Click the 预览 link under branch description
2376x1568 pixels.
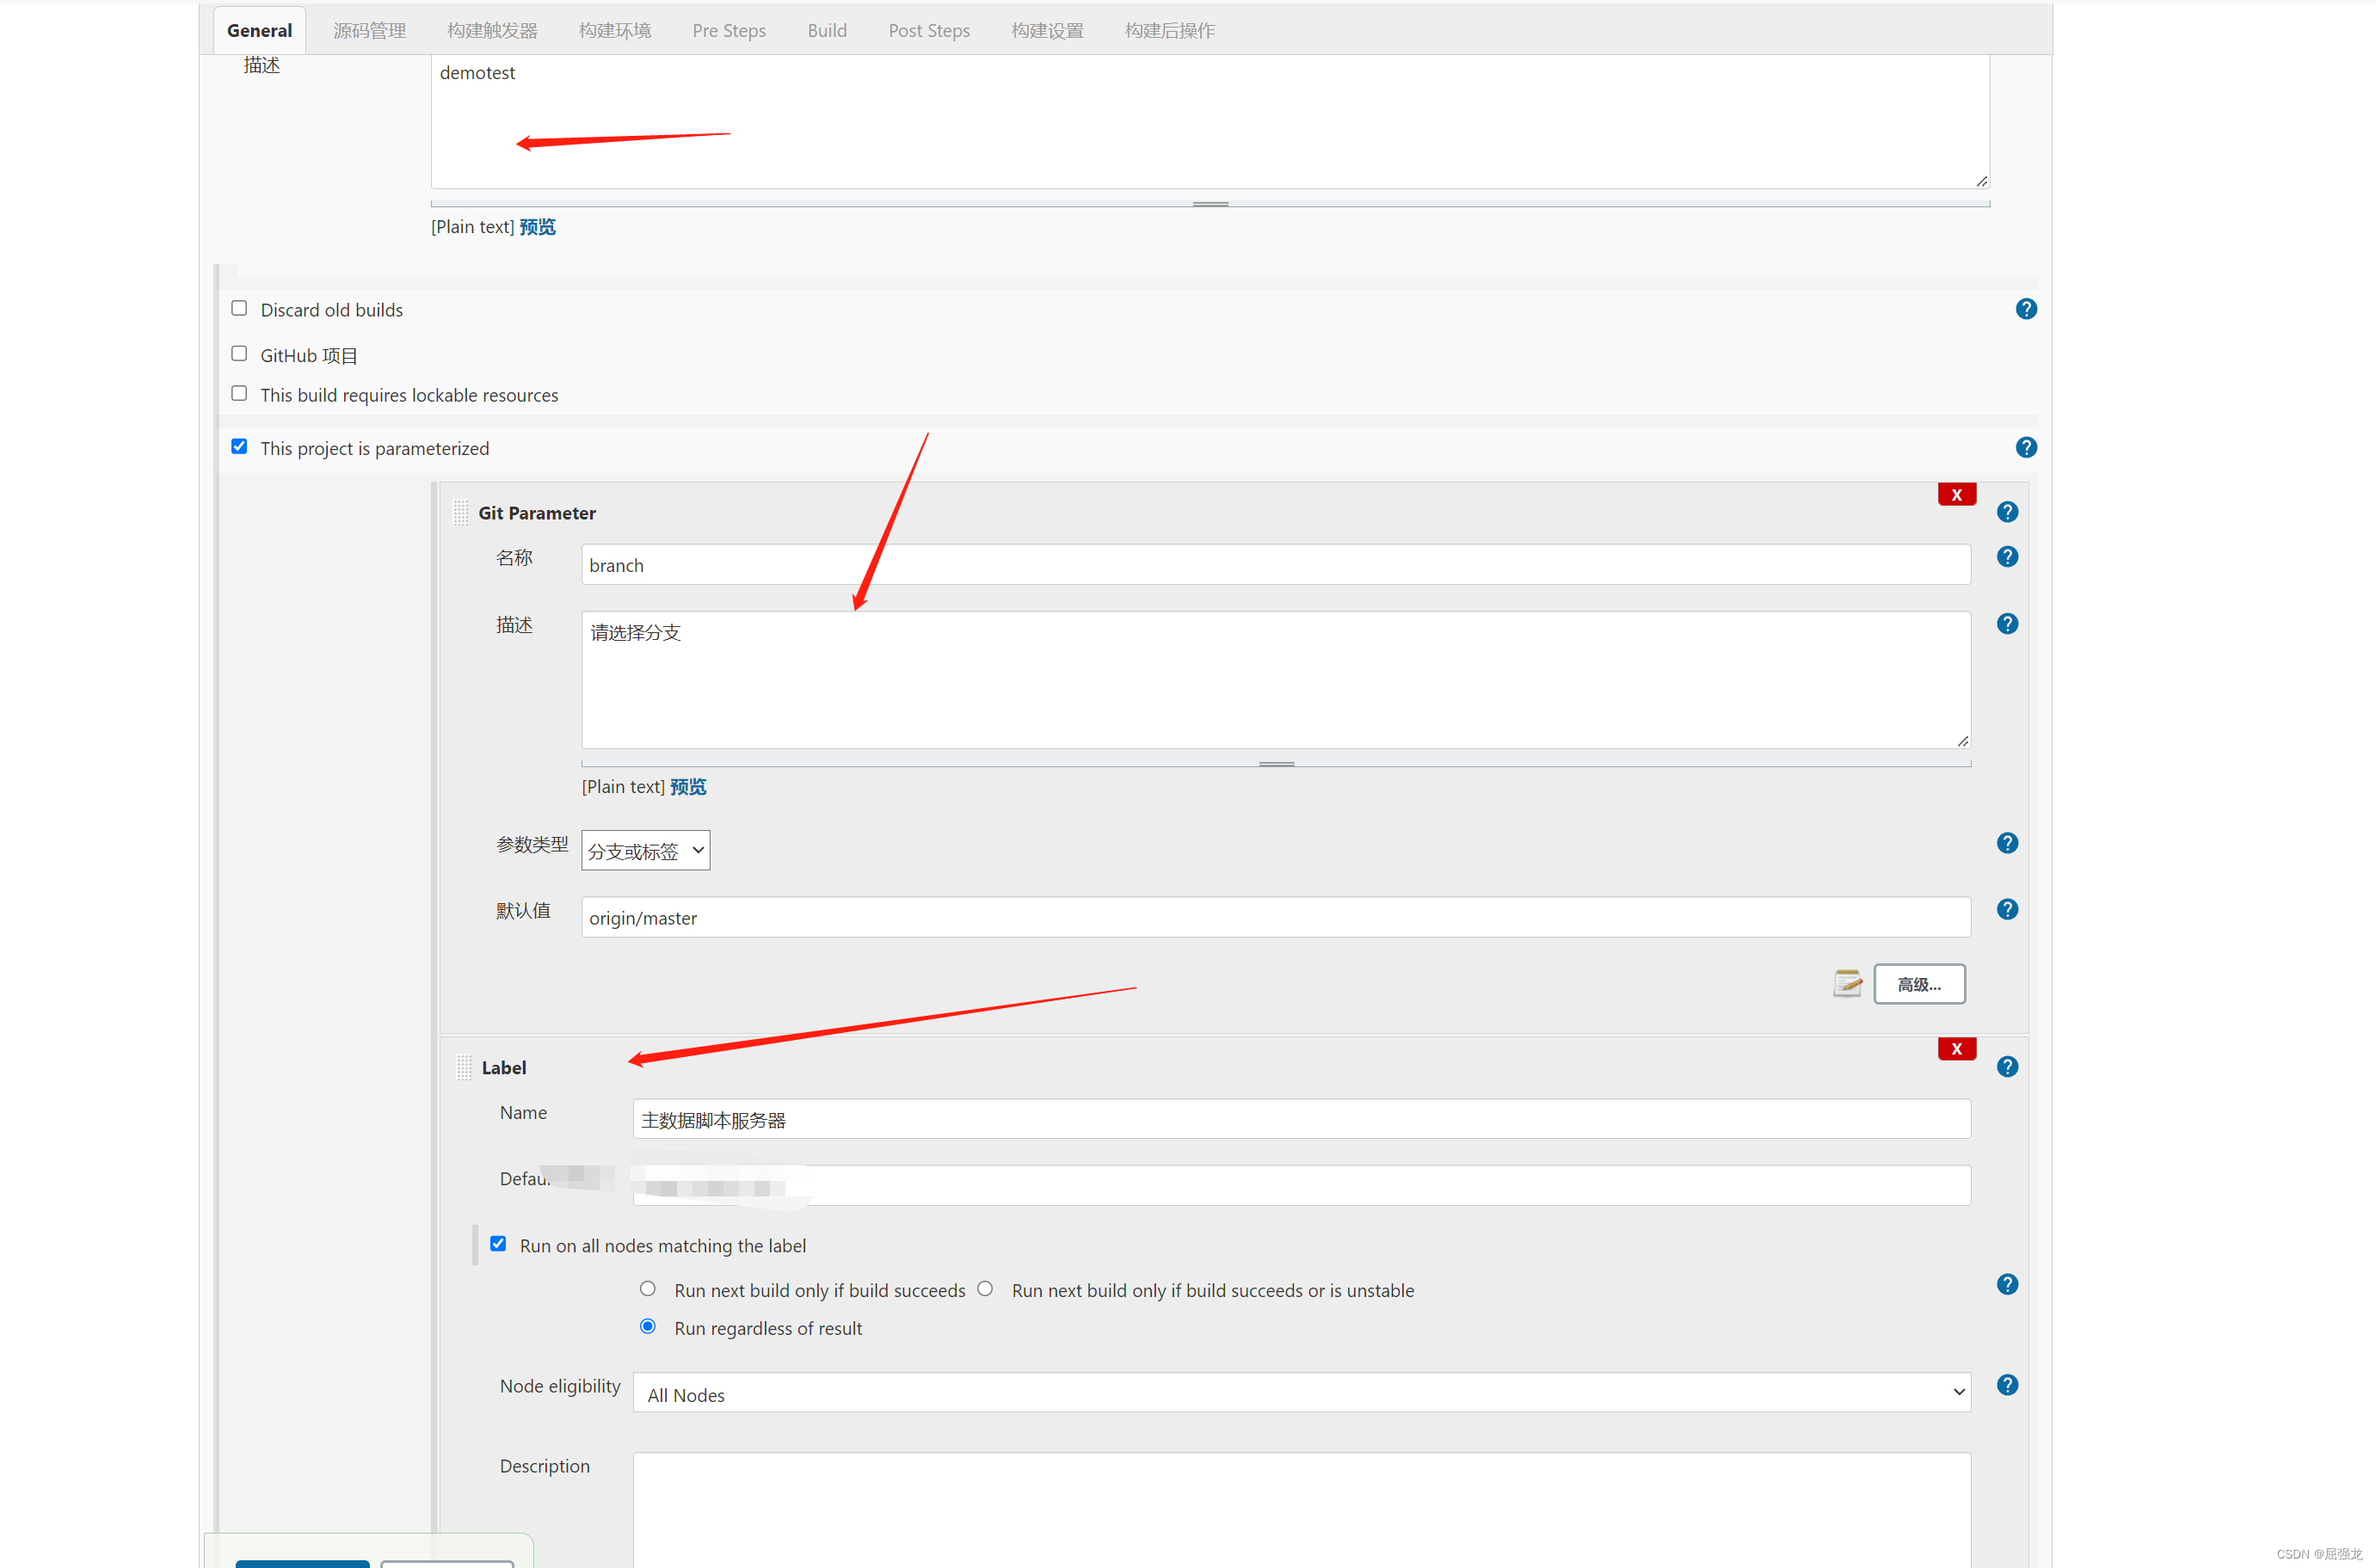(687, 786)
